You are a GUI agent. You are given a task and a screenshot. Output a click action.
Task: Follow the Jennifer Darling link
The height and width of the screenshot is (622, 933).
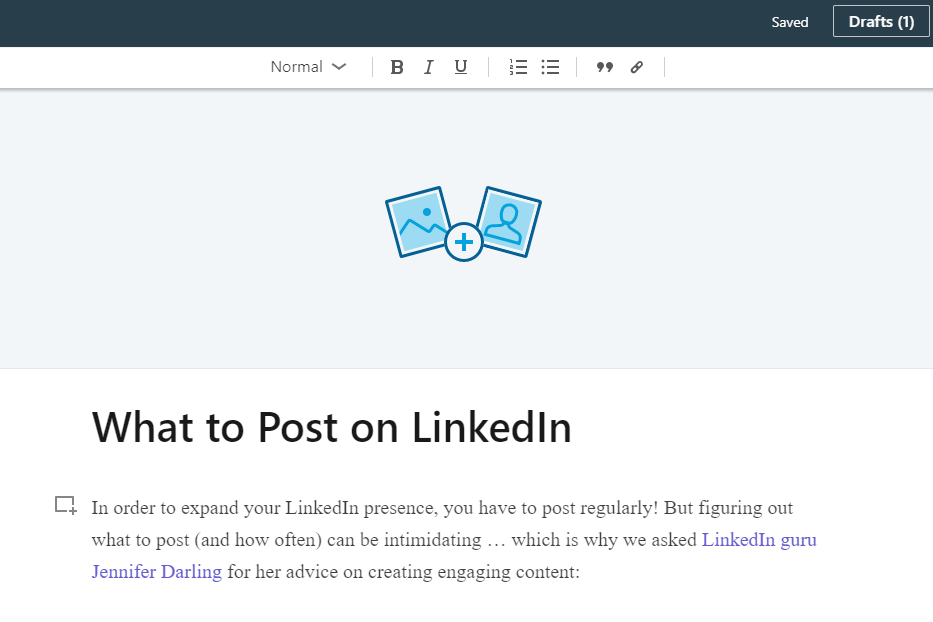click(156, 571)
